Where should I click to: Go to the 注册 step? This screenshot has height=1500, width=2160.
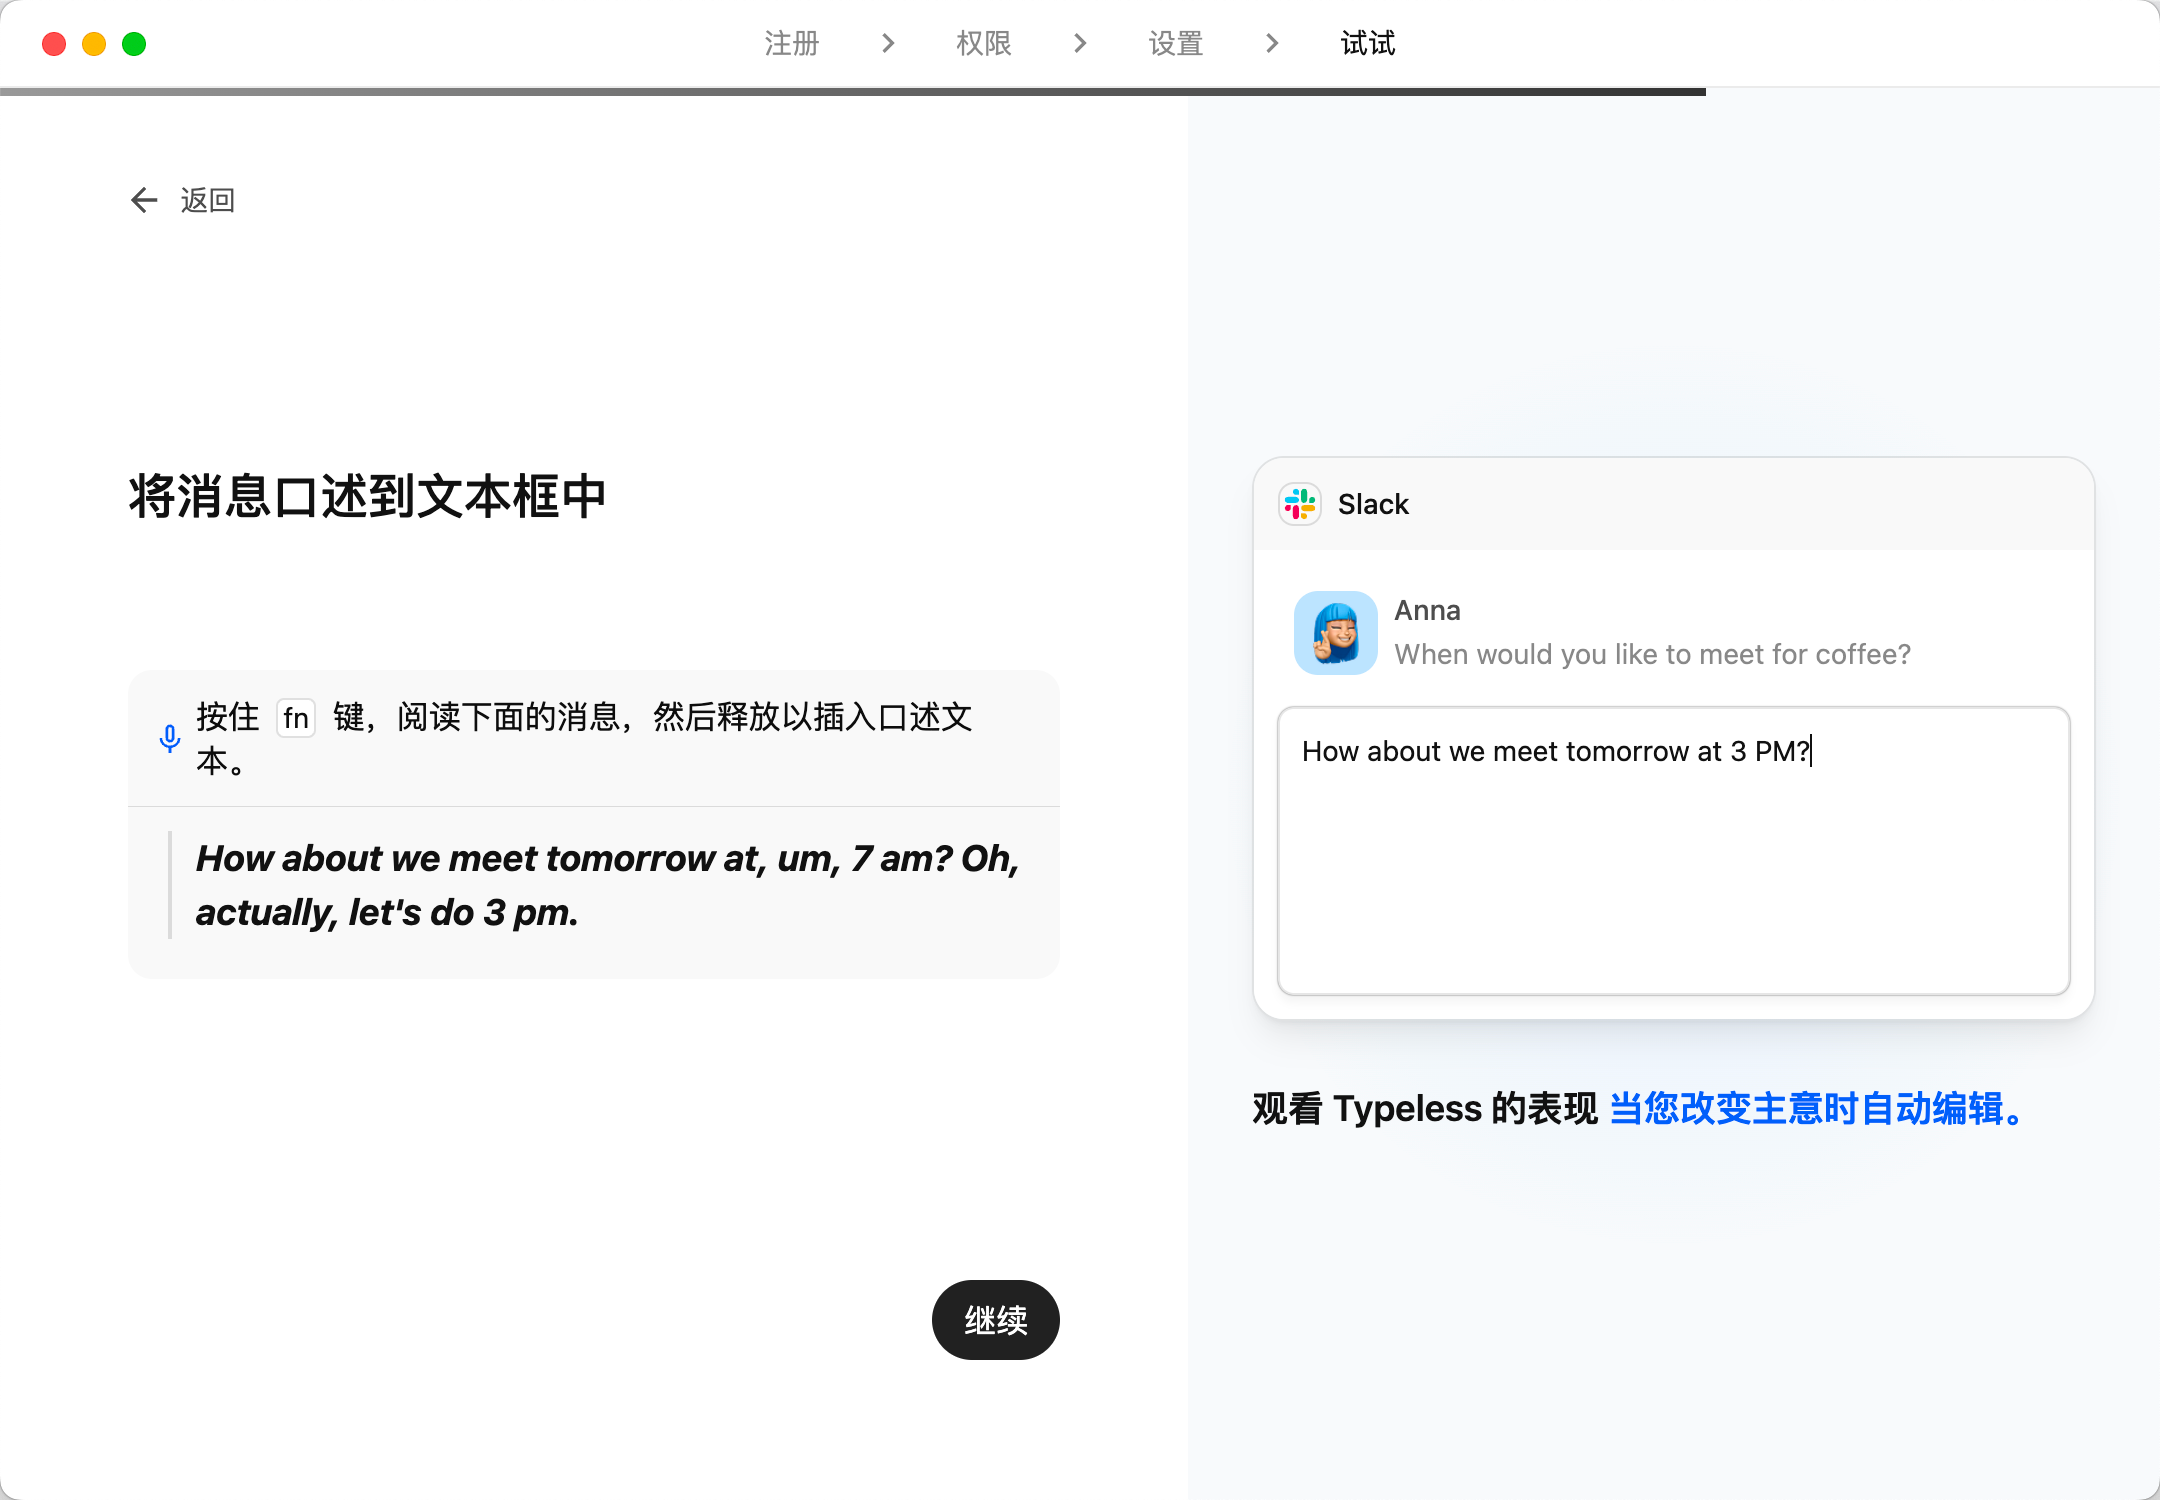click(x=791, y=43)
